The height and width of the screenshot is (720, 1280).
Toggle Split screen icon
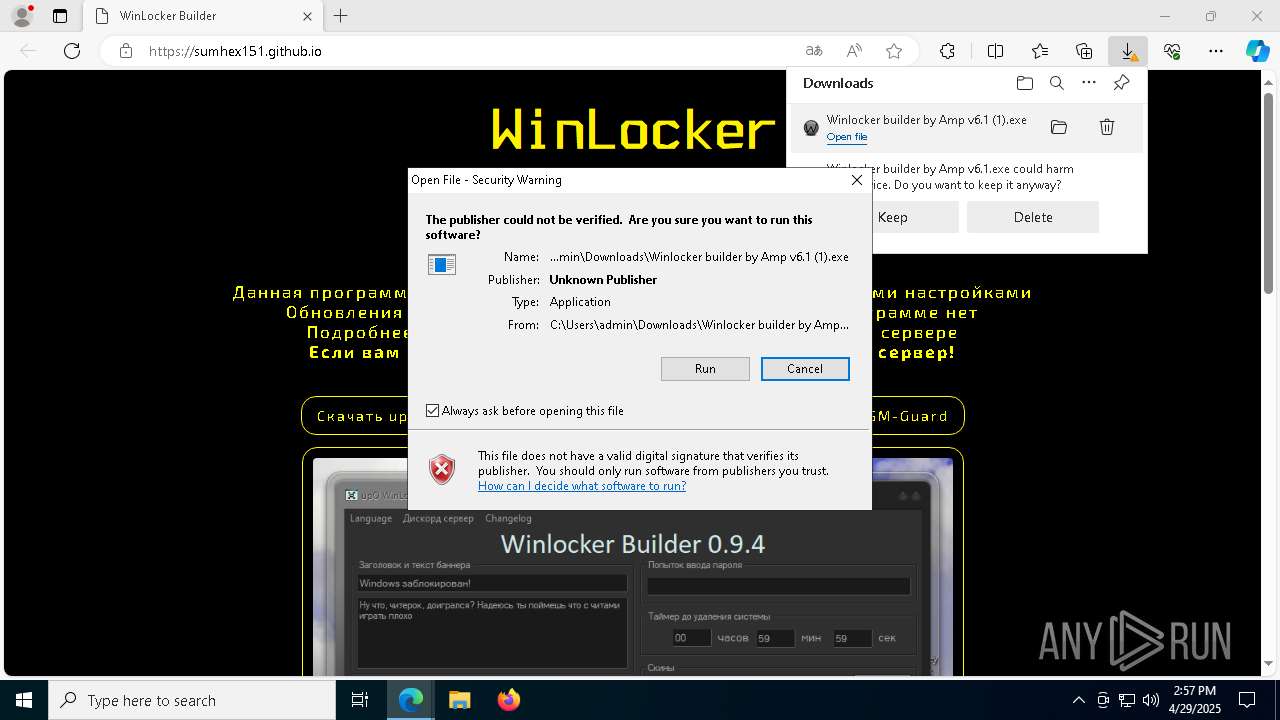pyautogui.click(x=996, y=51)
